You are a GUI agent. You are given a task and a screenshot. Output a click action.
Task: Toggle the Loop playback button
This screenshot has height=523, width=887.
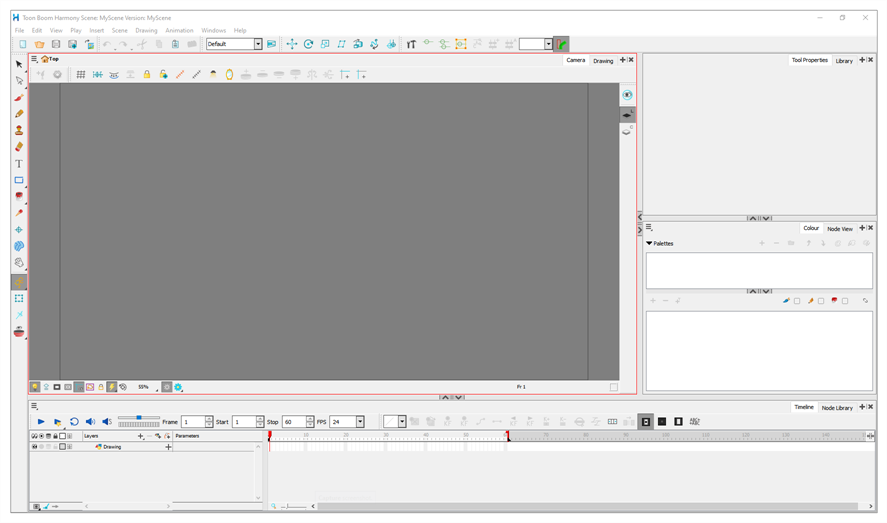(74, 422)
